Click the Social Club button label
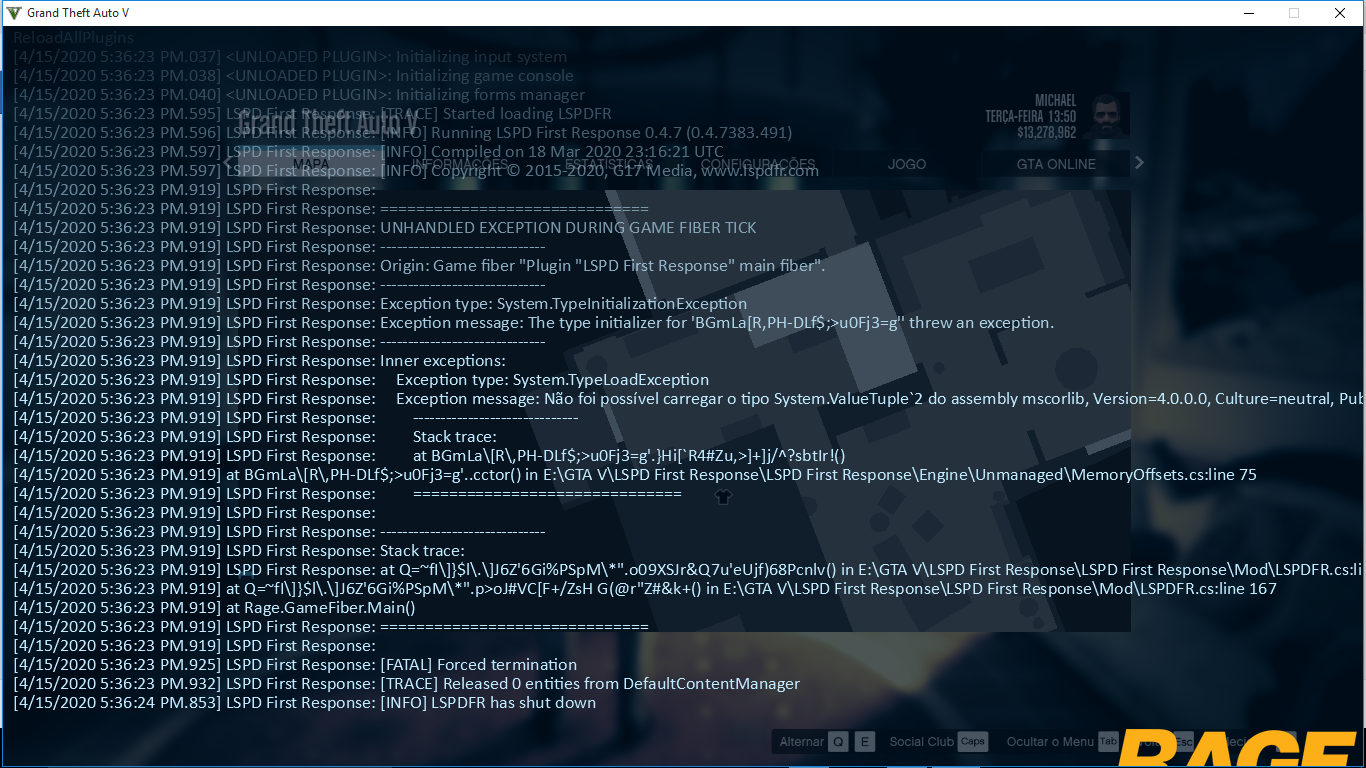The width and height of the screenshot is (1366, 768). (922, 742)
